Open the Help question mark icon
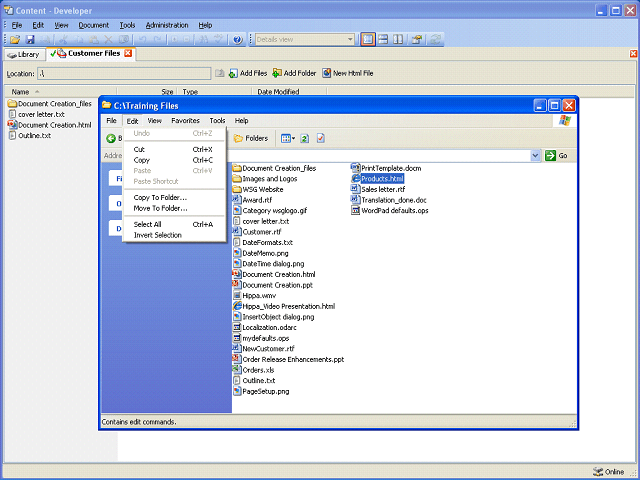Viewport: 640px width, 480px height. tap(238, 40)
